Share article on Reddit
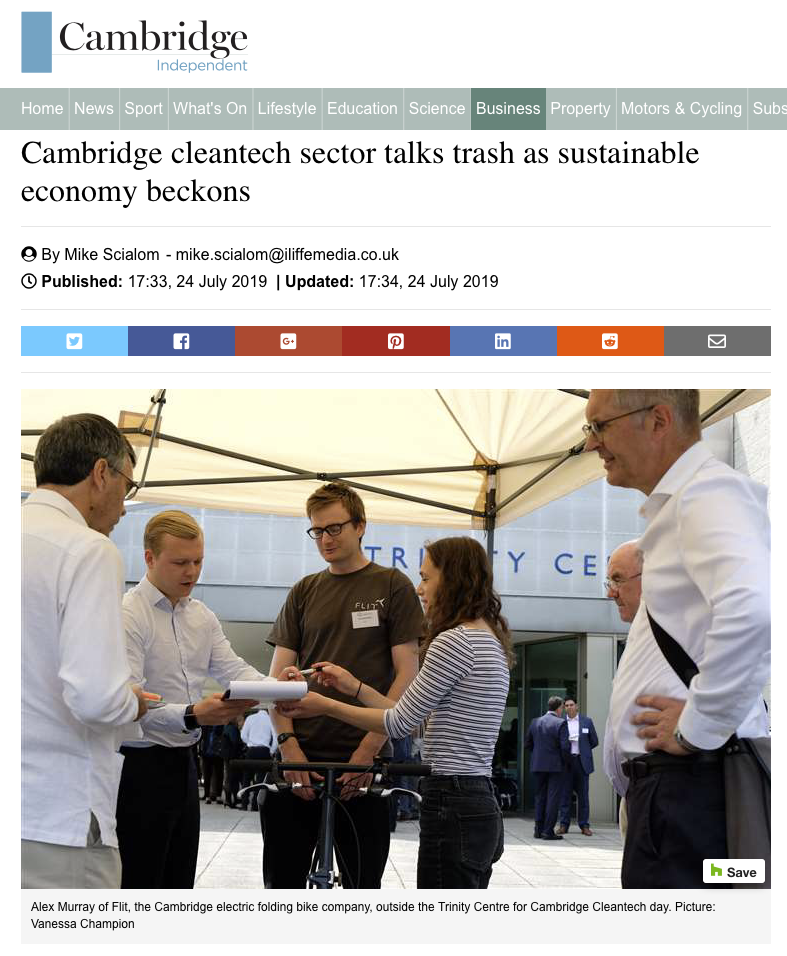This screenshot has height=956, width=787. click(610, 341)
